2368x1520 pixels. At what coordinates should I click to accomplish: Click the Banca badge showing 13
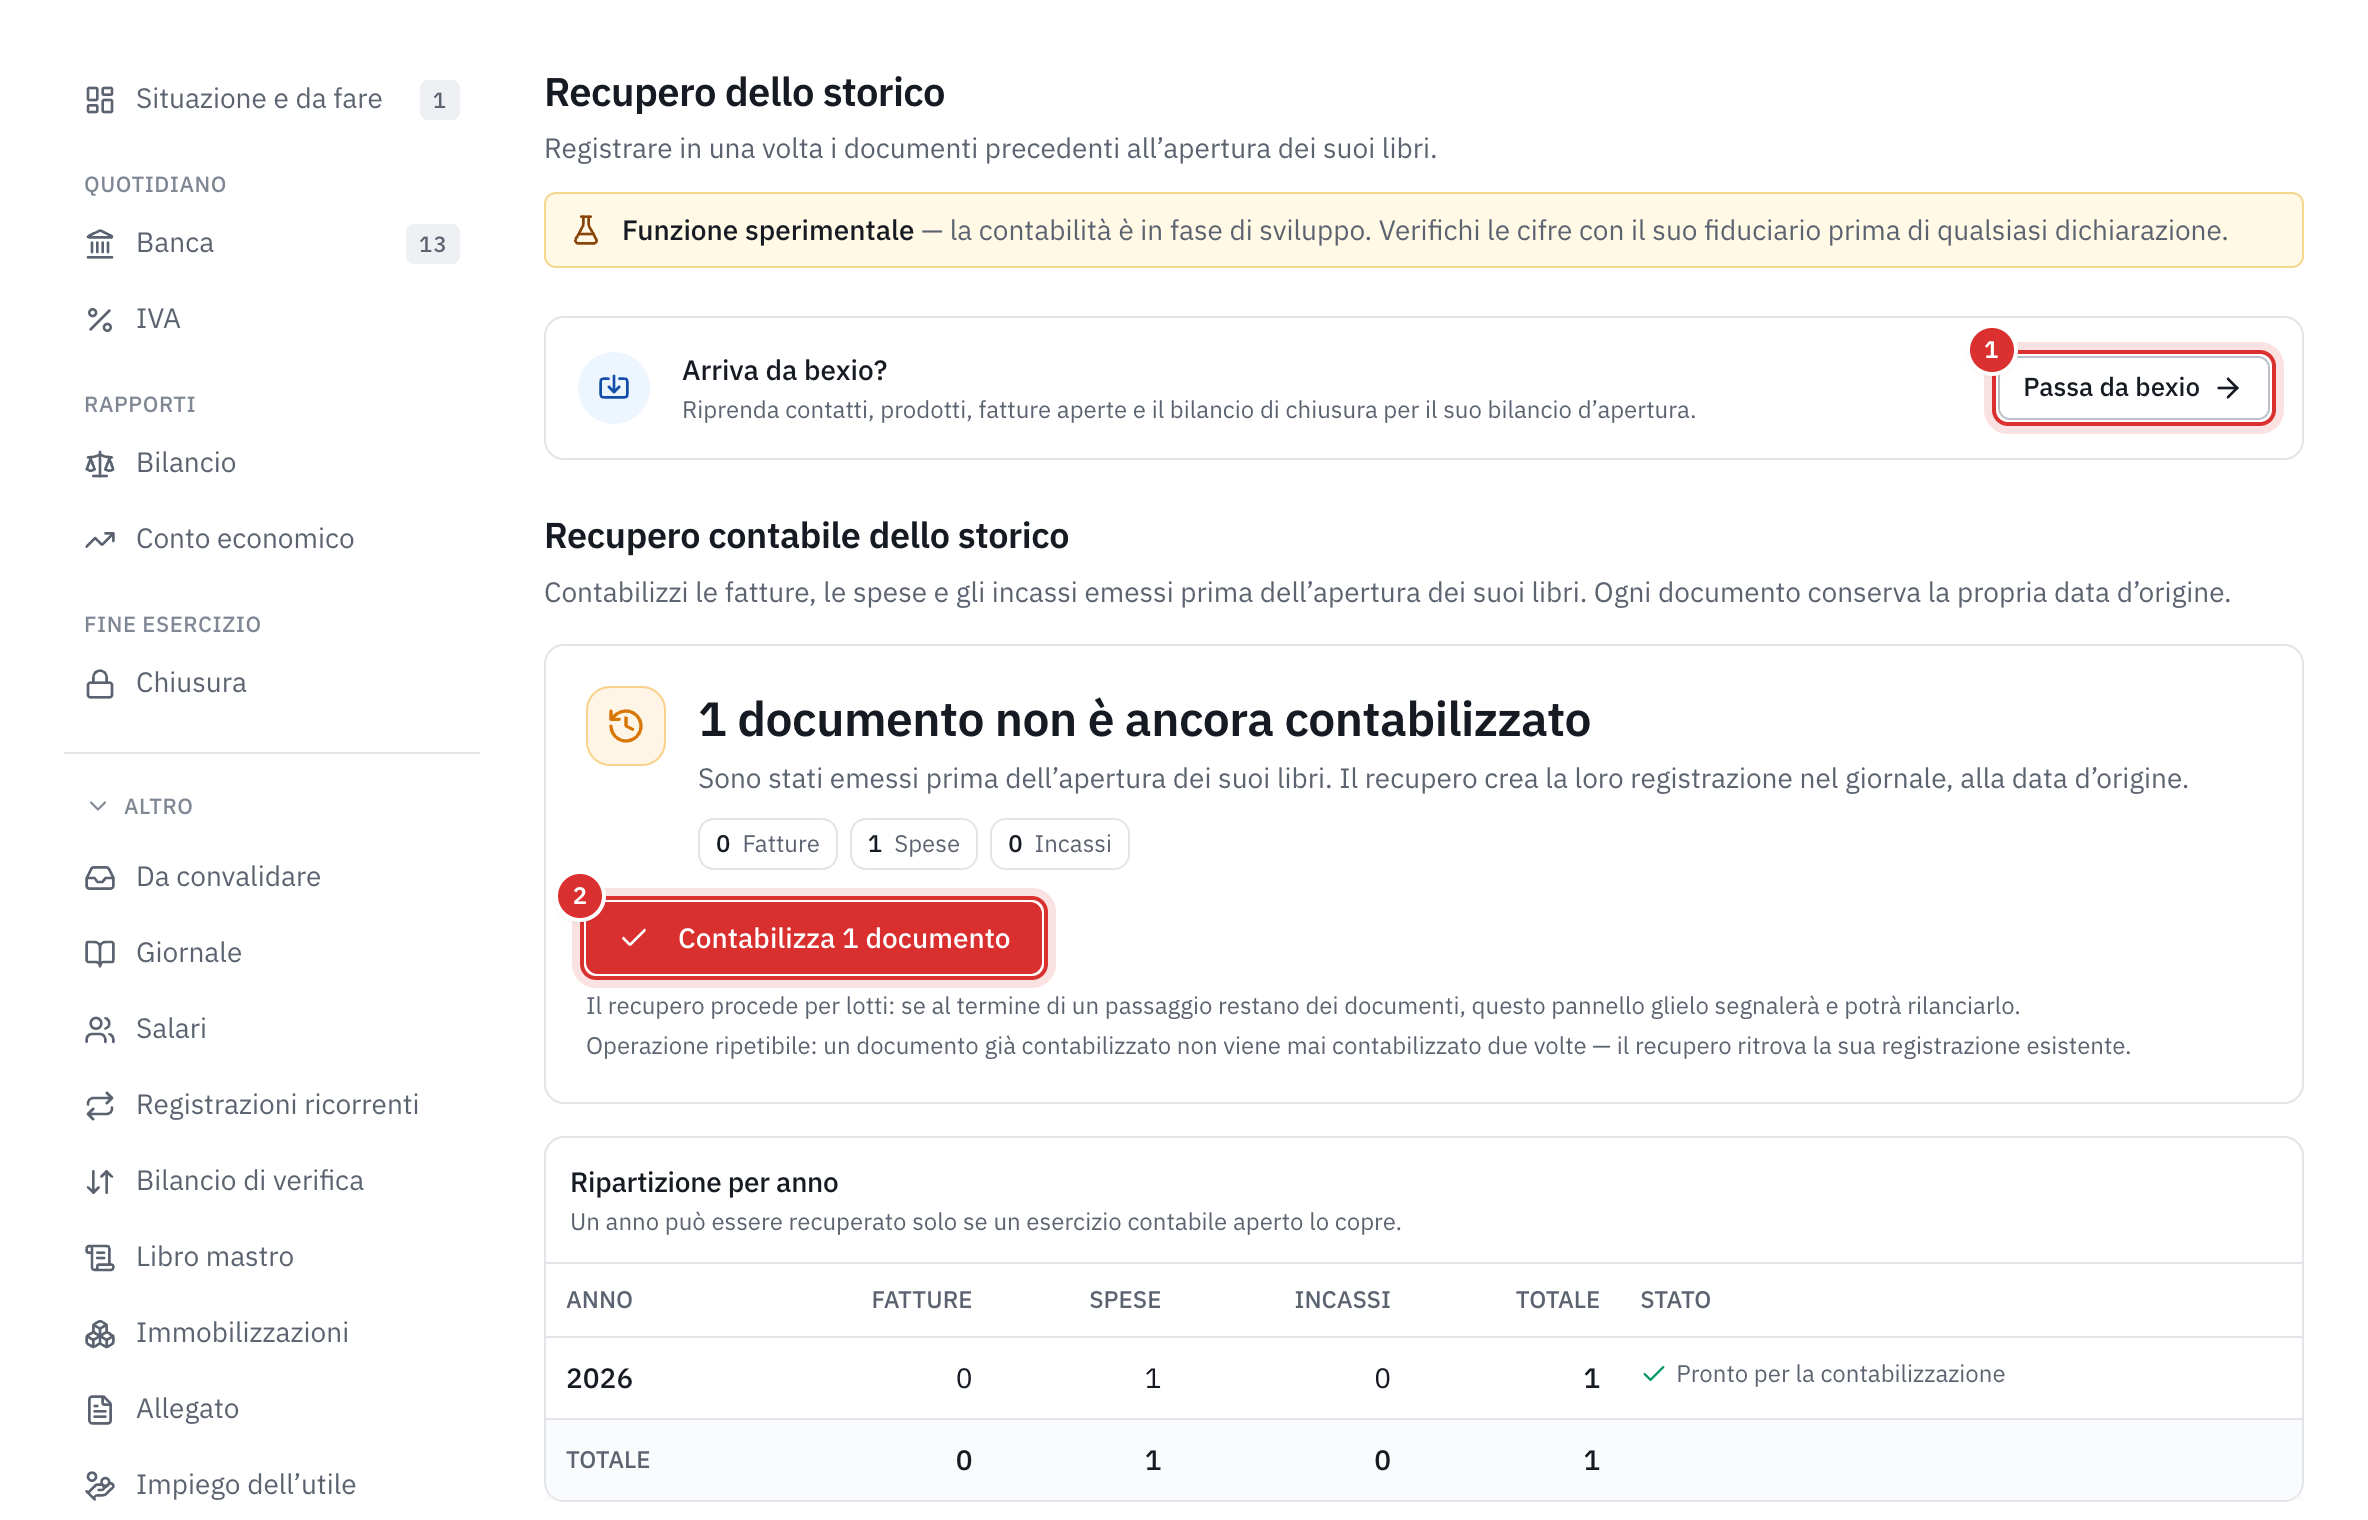432,244
